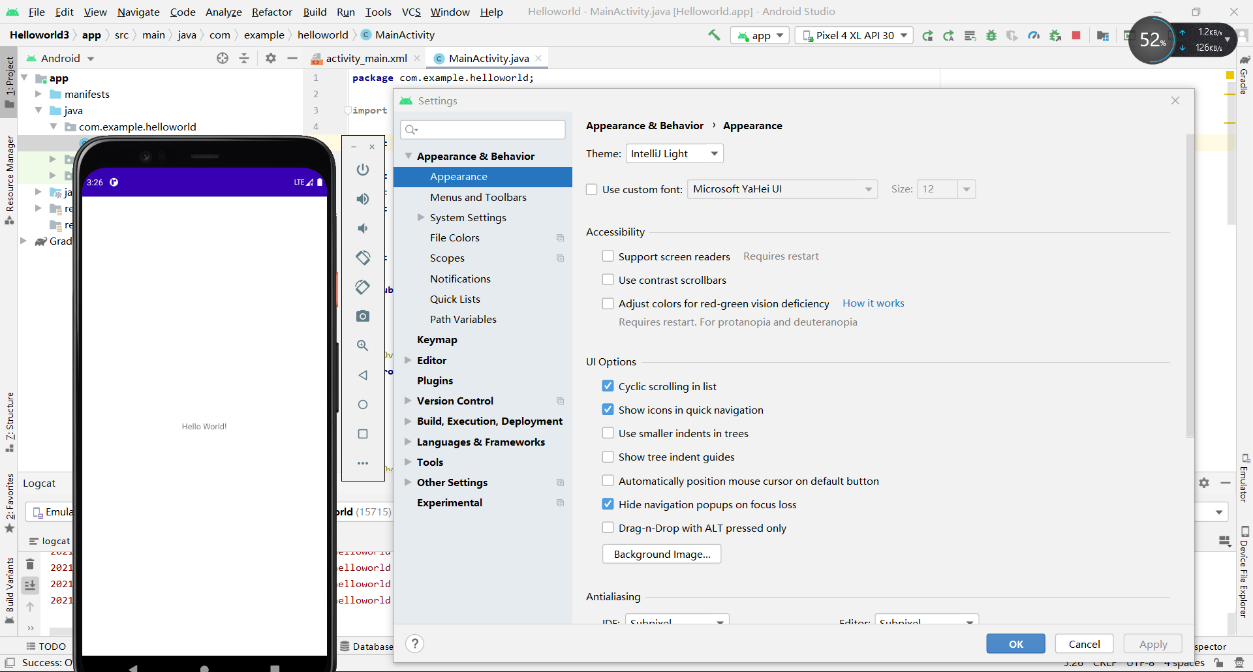
Task: Open Overview with emulator square icon
Action: pyautogui.click(x=363, y=434)
